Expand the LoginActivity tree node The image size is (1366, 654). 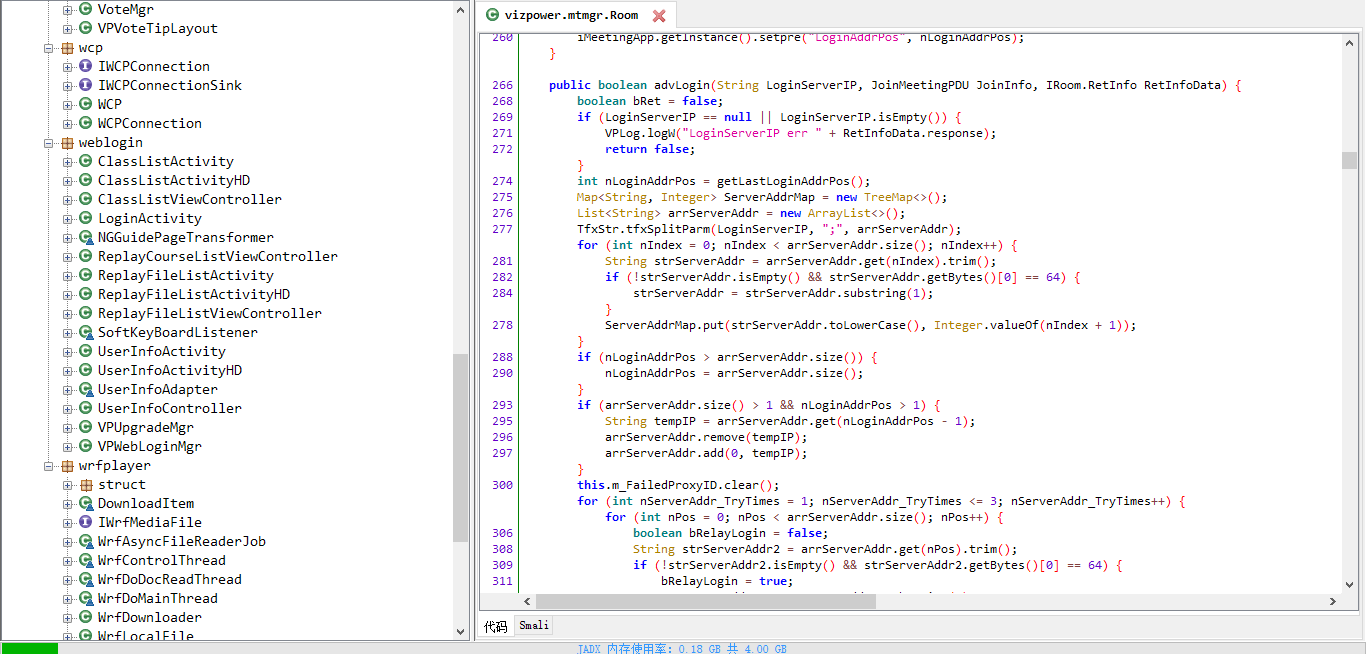[68, 218]
